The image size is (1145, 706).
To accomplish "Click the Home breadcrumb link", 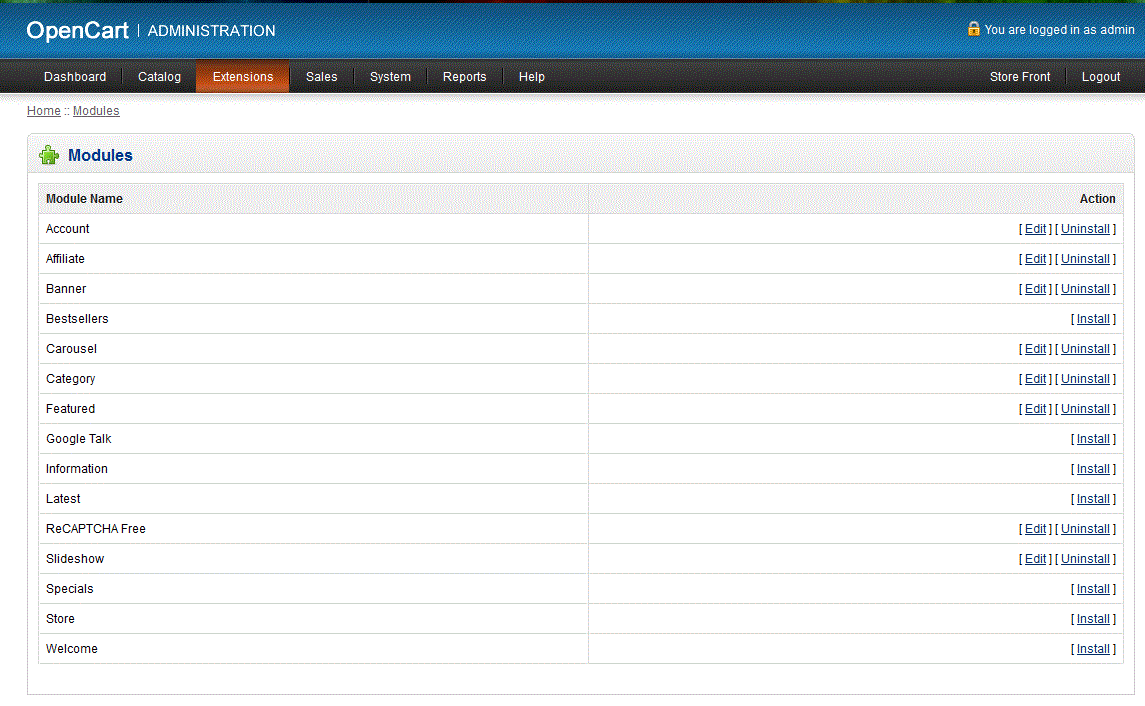I will (43, 111).
